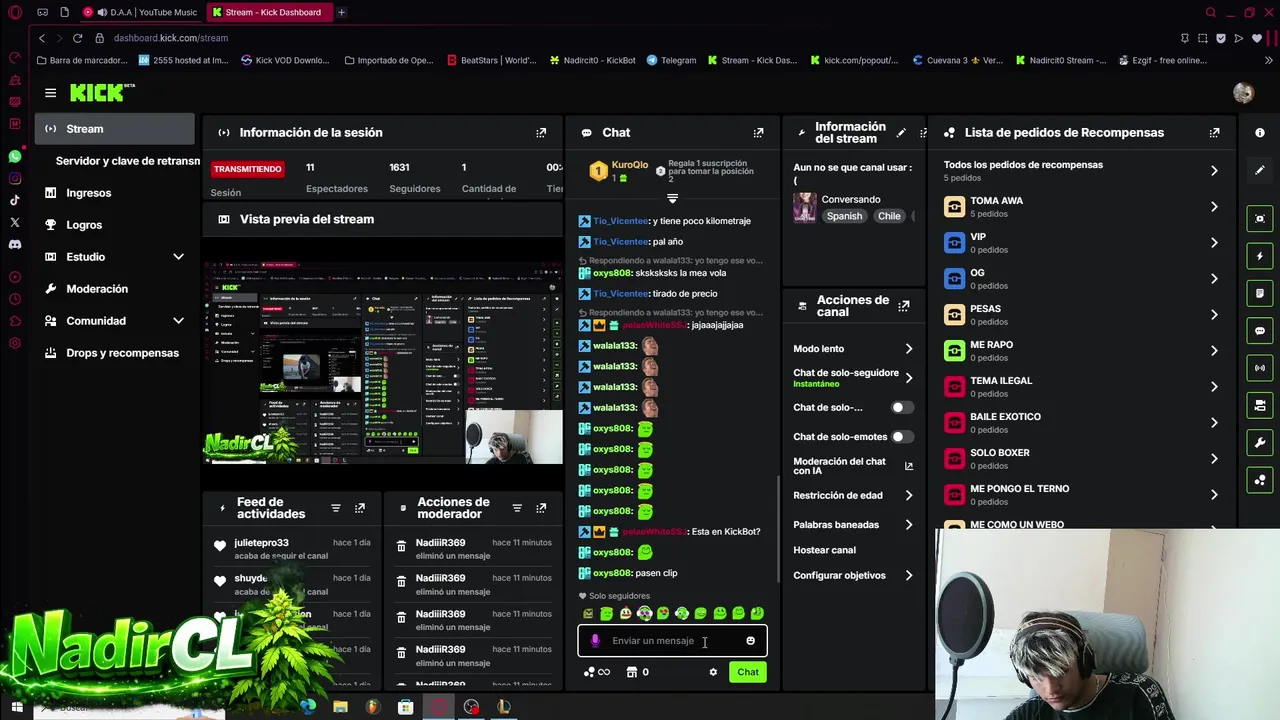This screenshot has width=1280, height=720.
Task: Open Discord from the browser sidebar
Action: [x=14, y=244]
